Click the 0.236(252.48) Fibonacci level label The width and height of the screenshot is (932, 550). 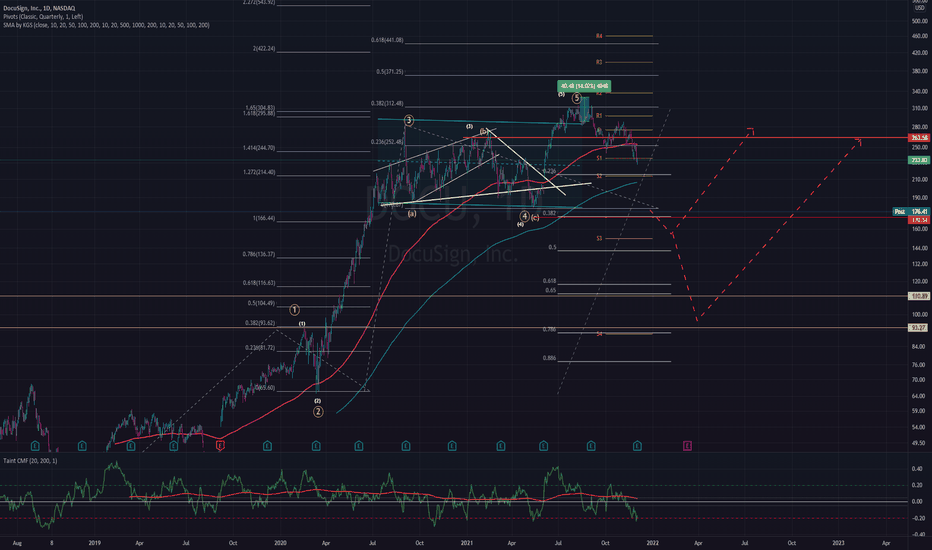387,142
